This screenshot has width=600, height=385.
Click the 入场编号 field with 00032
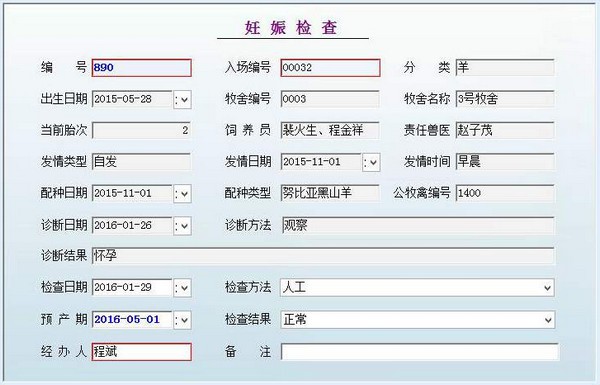click(x=330, y=68)
